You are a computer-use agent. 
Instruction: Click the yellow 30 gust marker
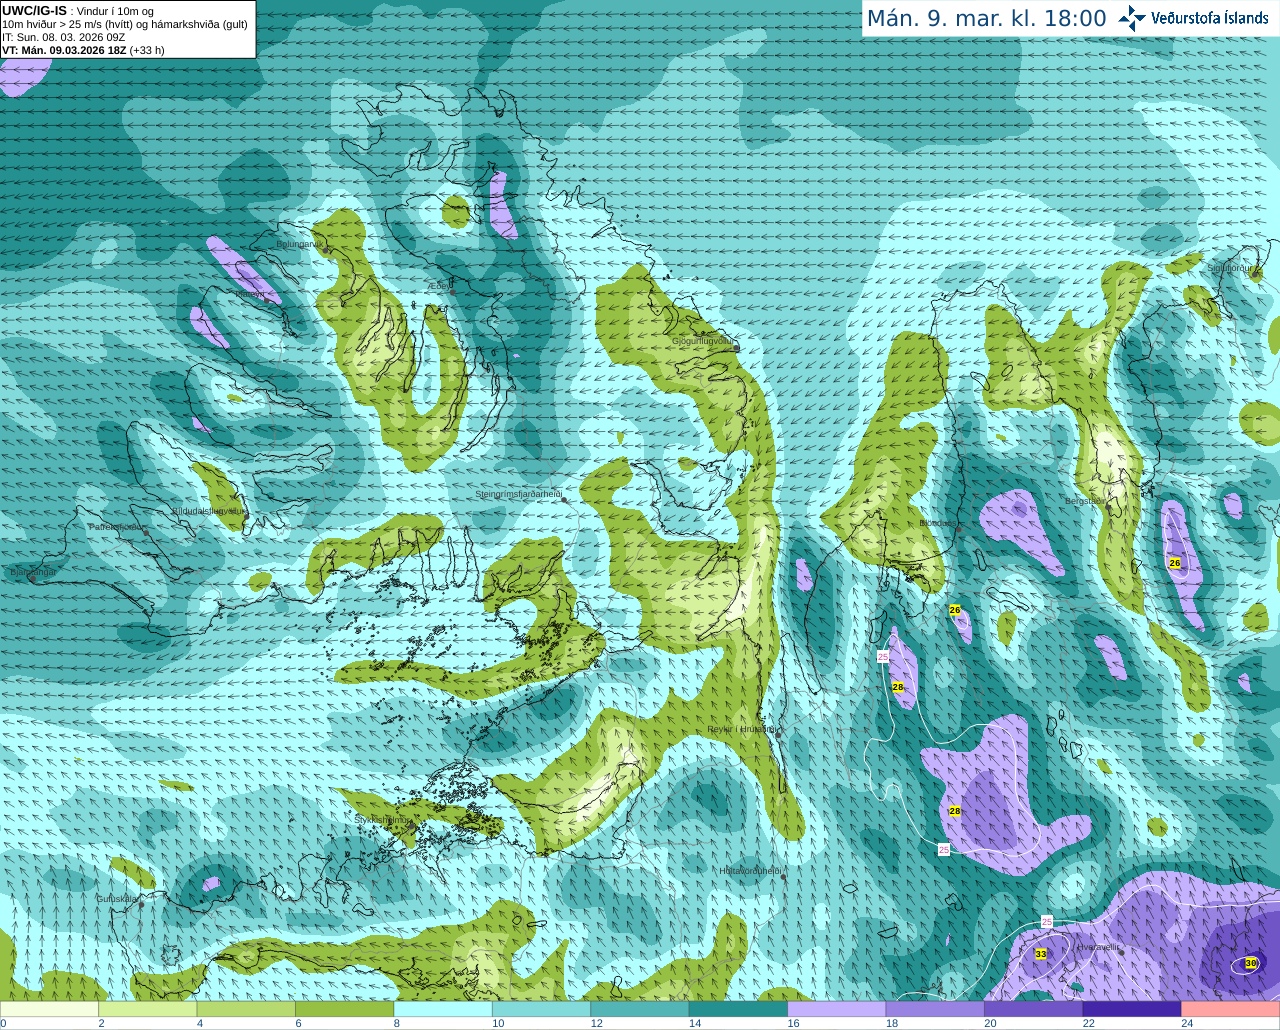(1251, 963)
